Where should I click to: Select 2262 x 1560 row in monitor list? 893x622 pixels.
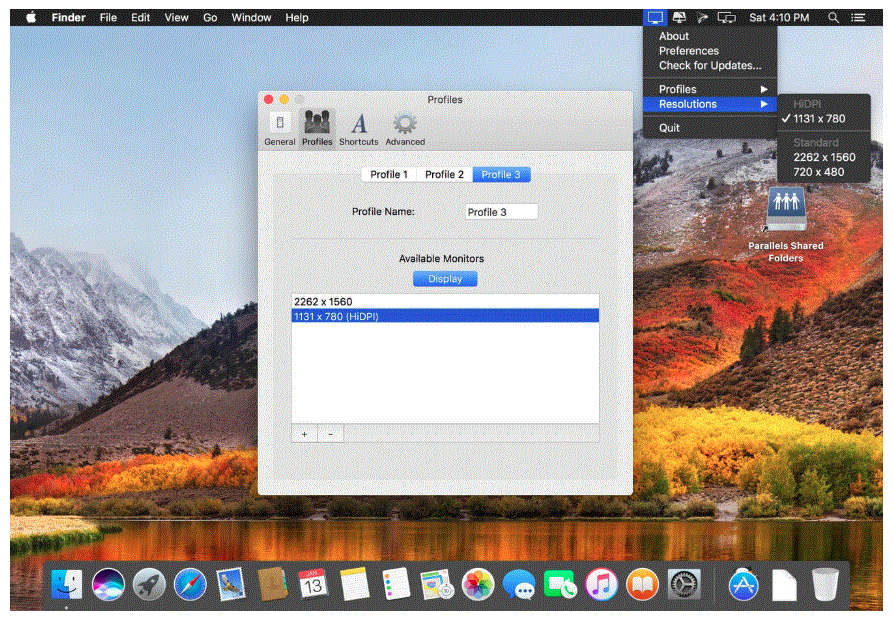(445, 301)
